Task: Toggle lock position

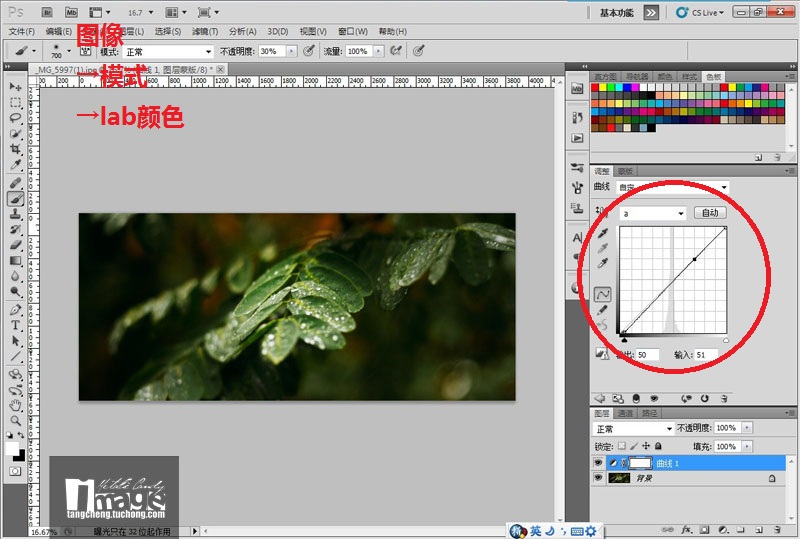Action: pyautogui.click(x=646, y=446)
